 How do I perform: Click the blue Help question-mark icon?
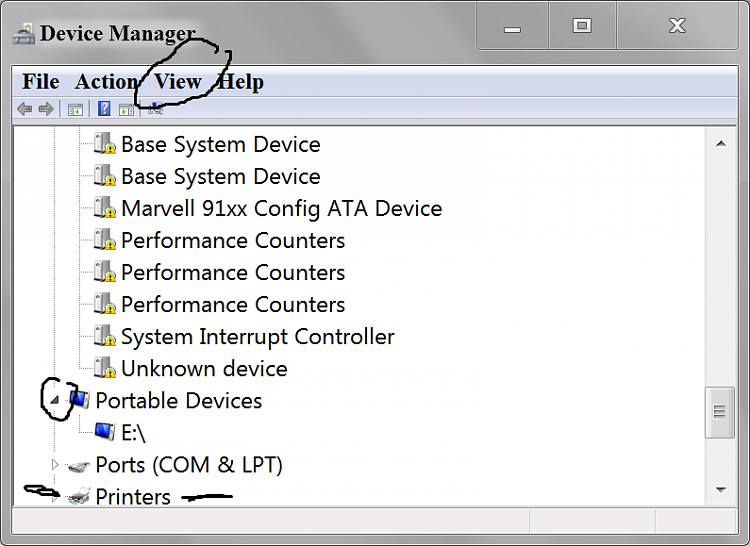(104, 109)
